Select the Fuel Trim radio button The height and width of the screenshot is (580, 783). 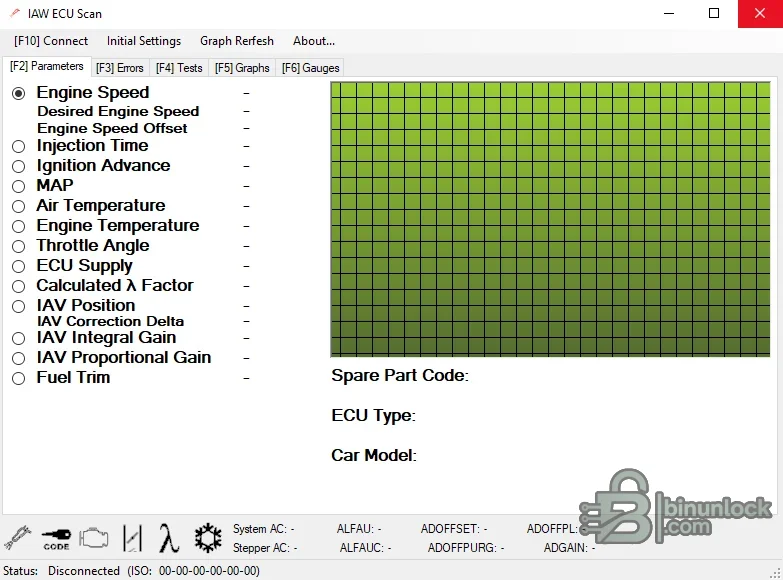pos(18,378)
